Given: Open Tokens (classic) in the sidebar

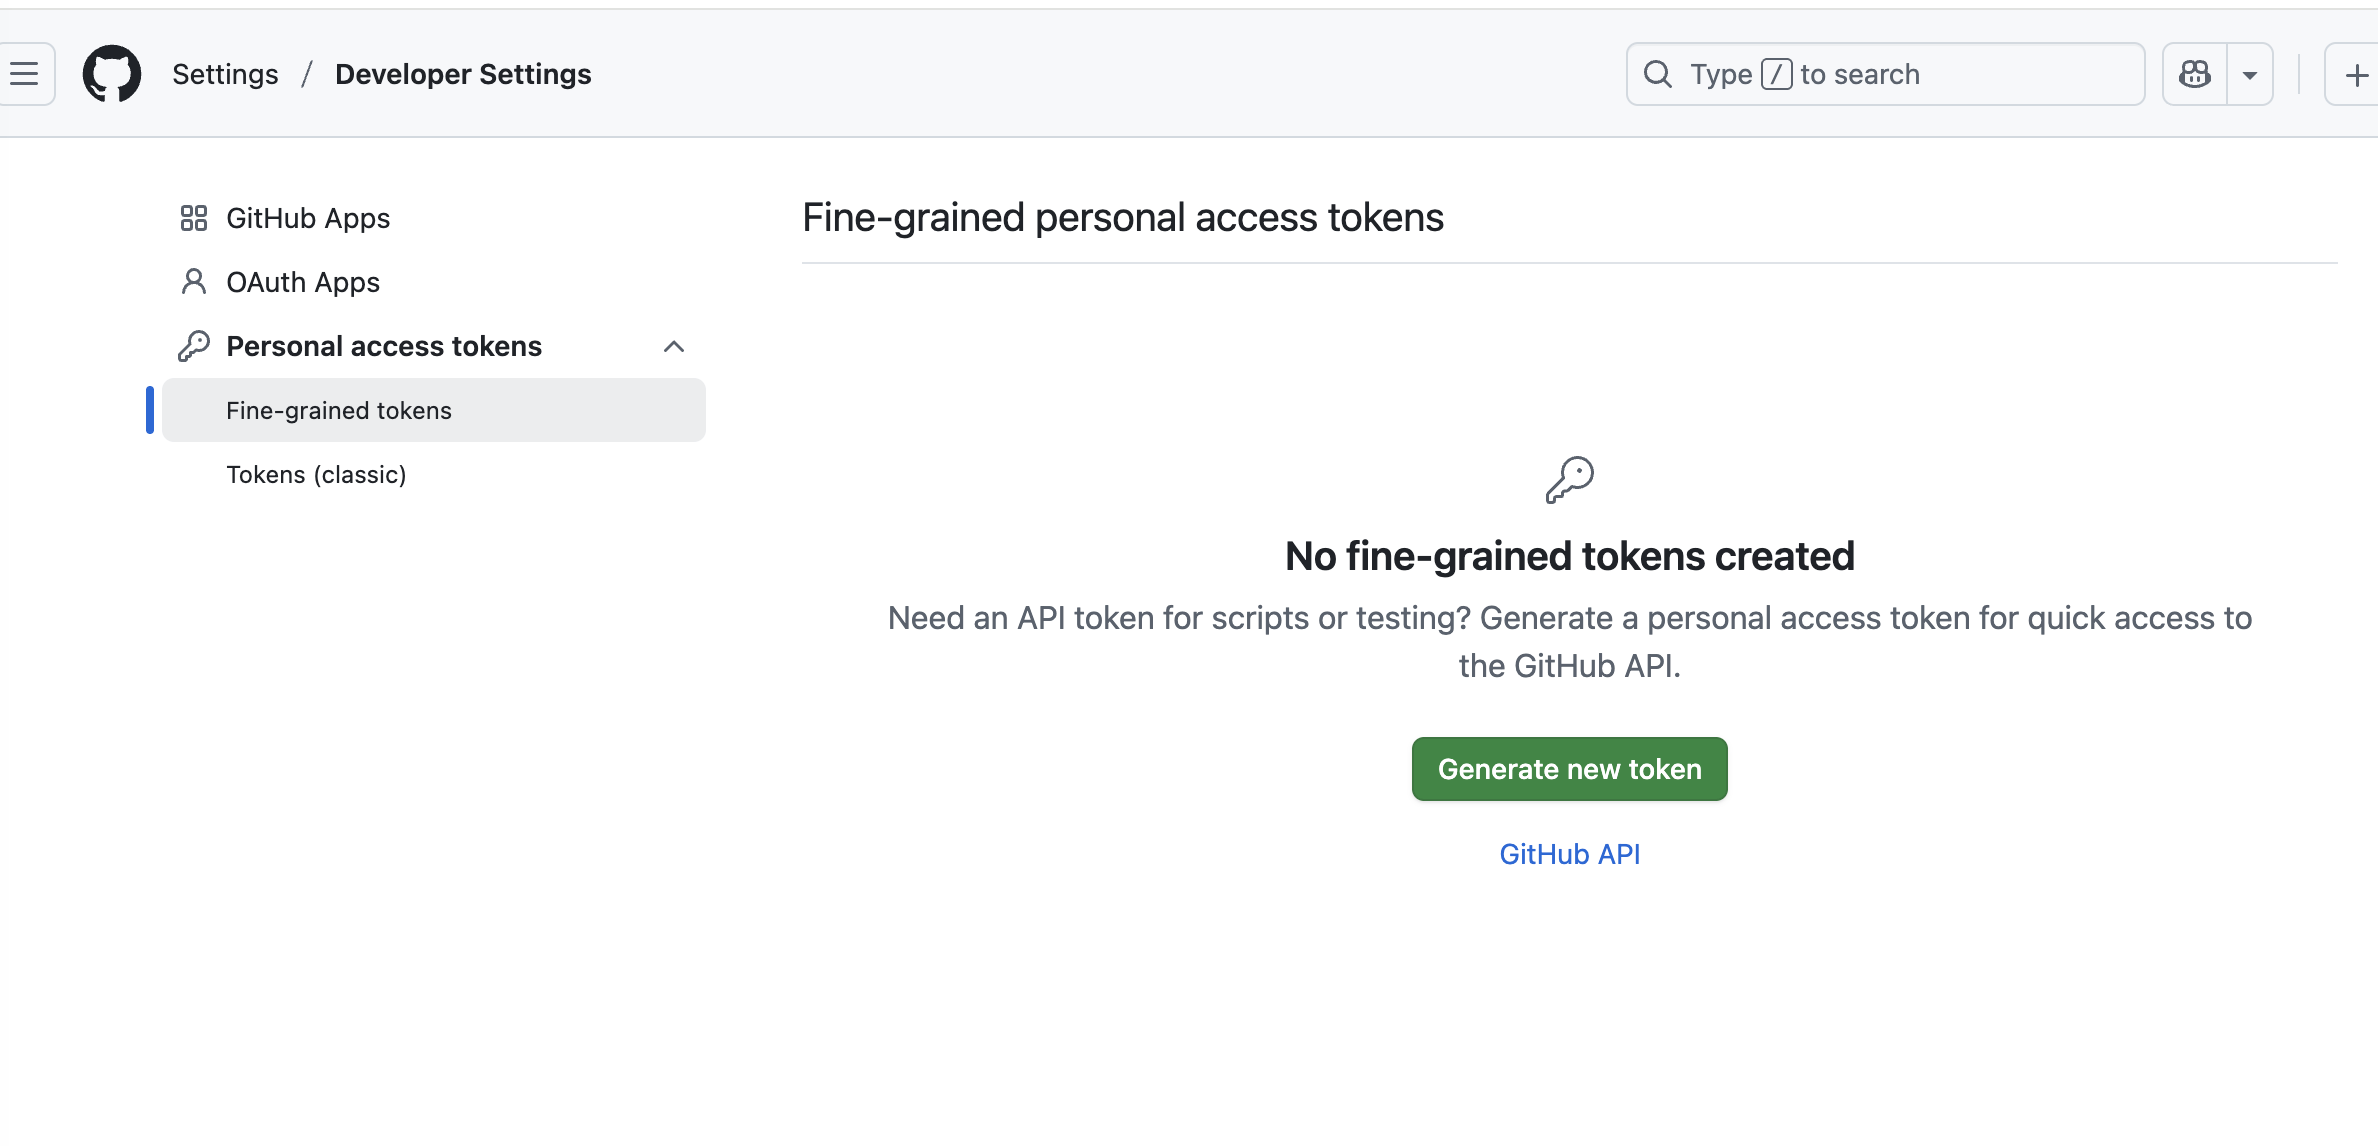Looking at the screenshot, I should click(x=316, y=474).
